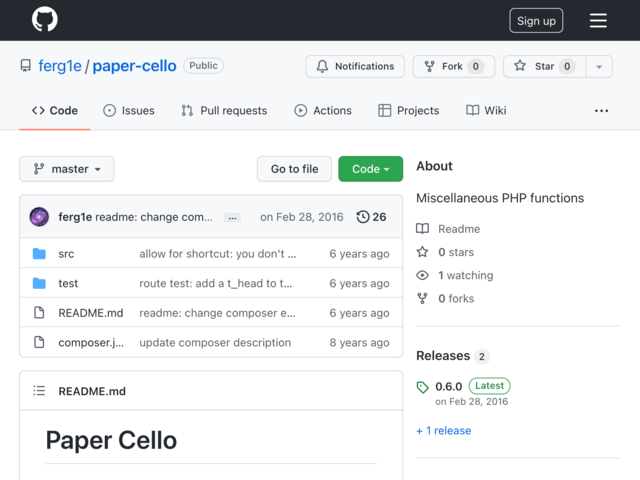Open the test folder
The image size is (640, 480).
pyautogui.click(x=68, y=283)
